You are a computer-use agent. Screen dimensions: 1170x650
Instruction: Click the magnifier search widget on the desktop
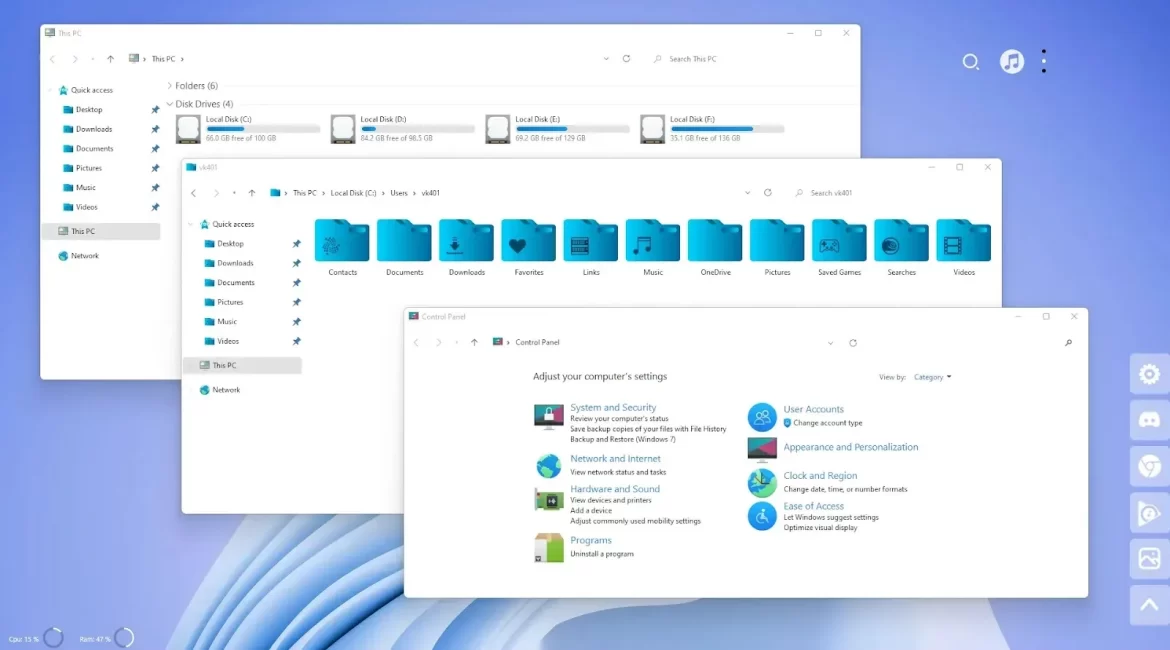click(970, 62)
